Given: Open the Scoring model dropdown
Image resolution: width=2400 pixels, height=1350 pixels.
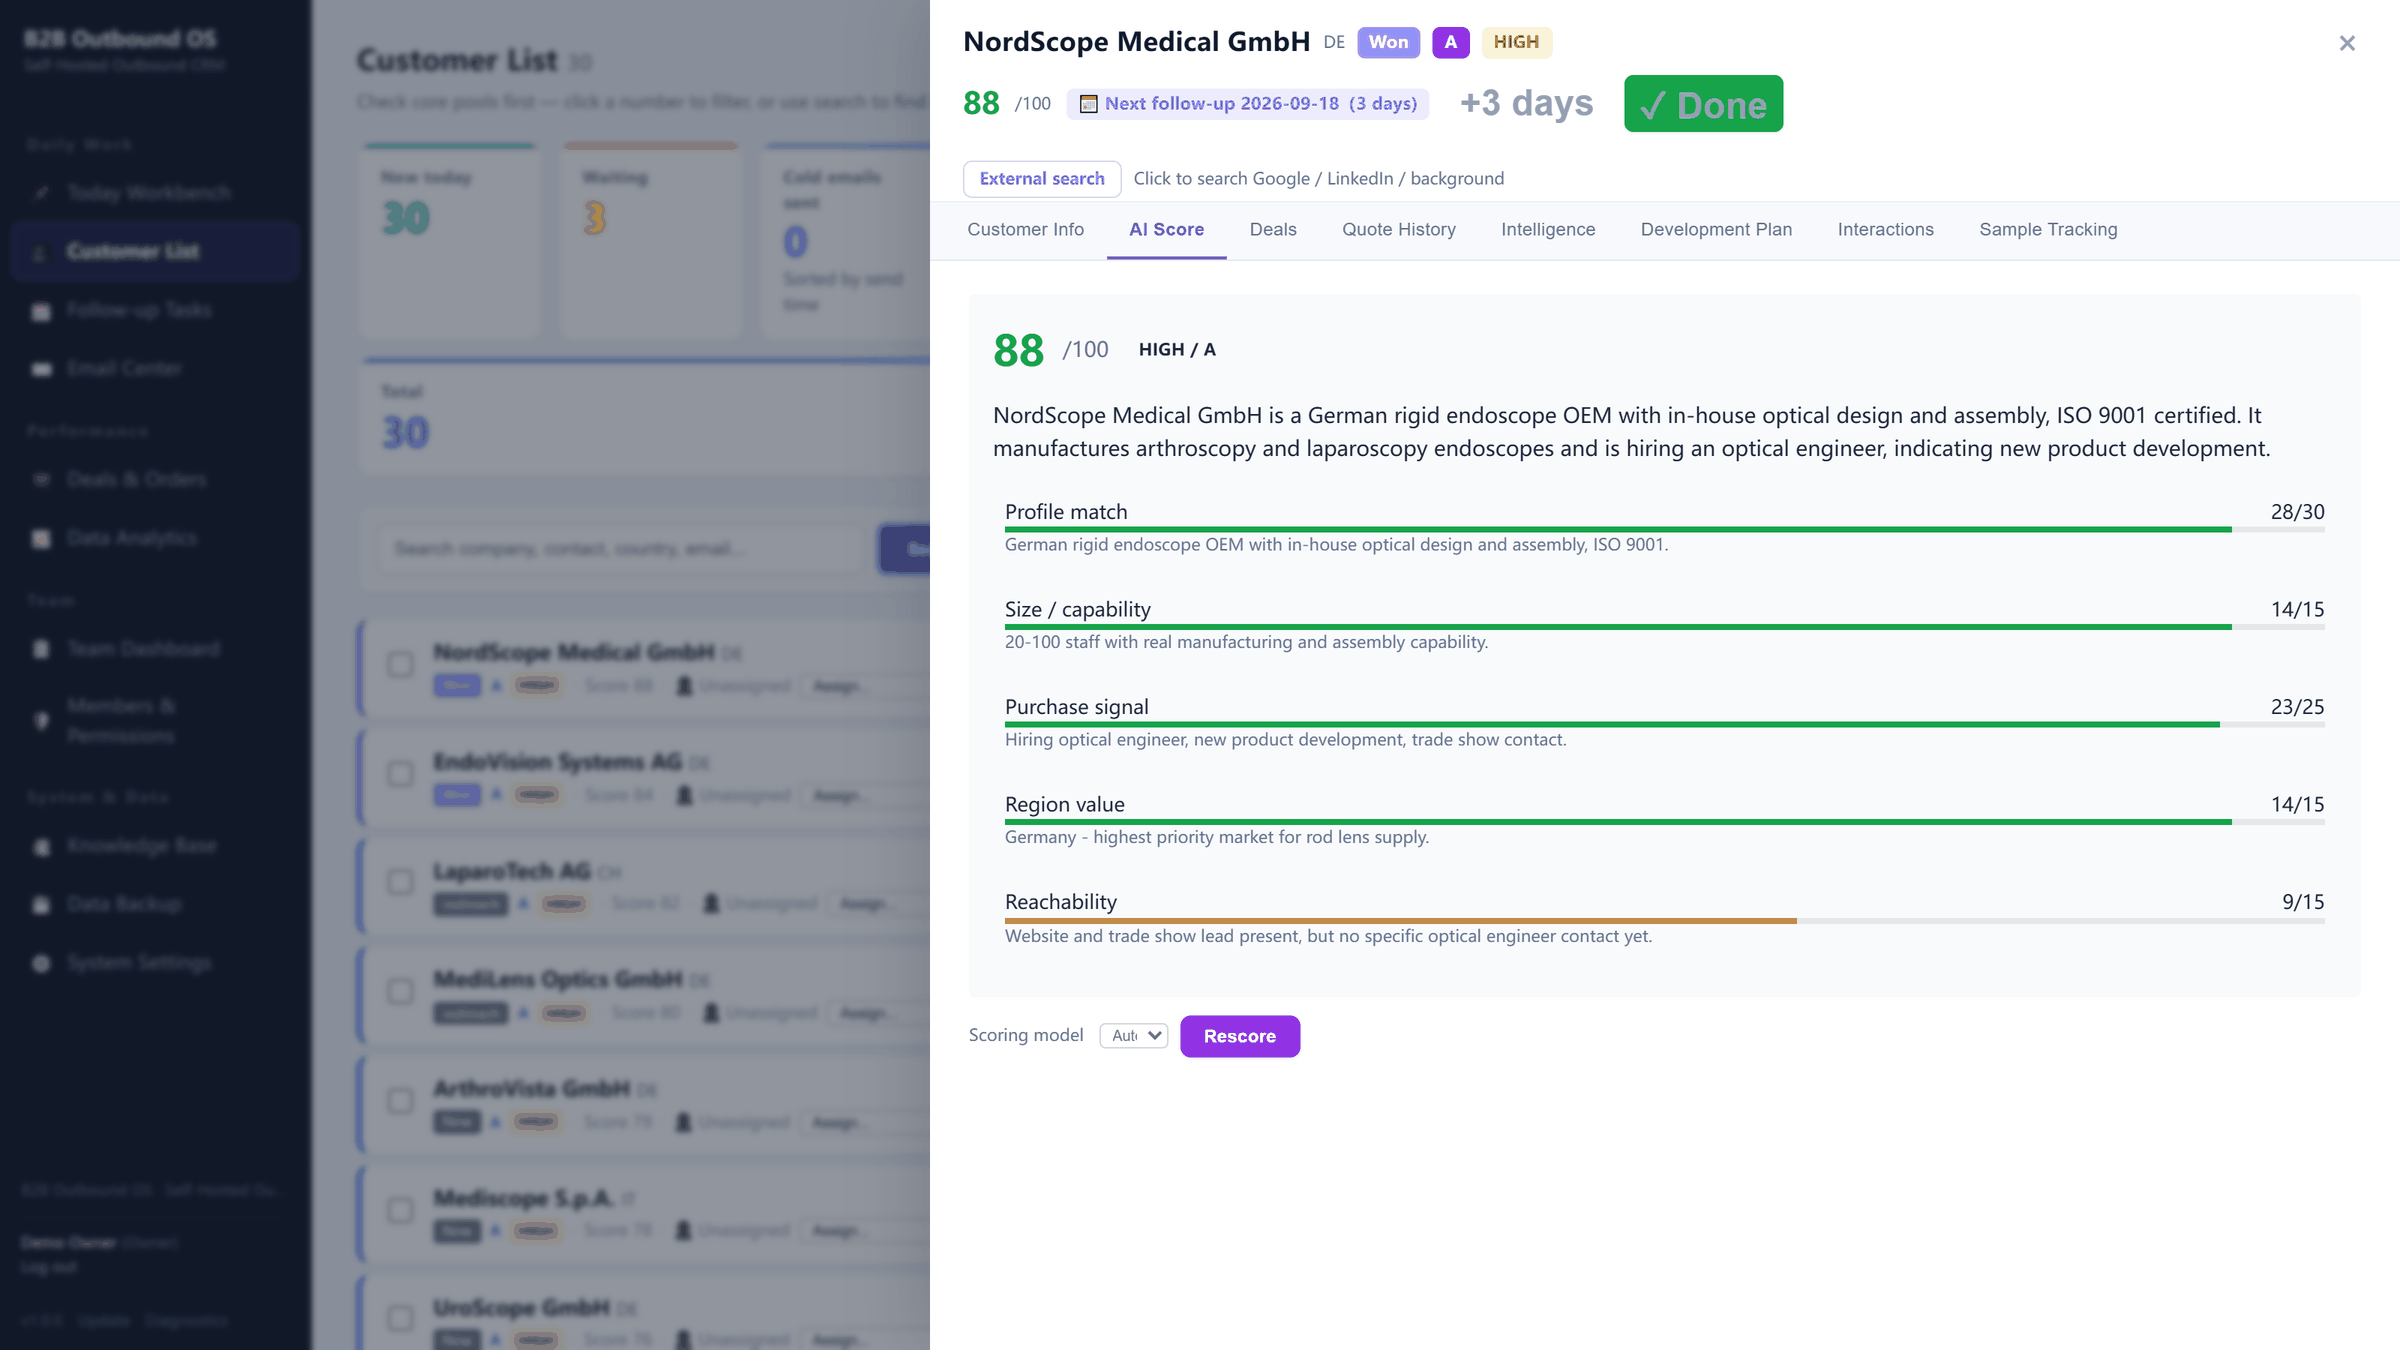Looking at the screenshot, I should point(1134,1036).
